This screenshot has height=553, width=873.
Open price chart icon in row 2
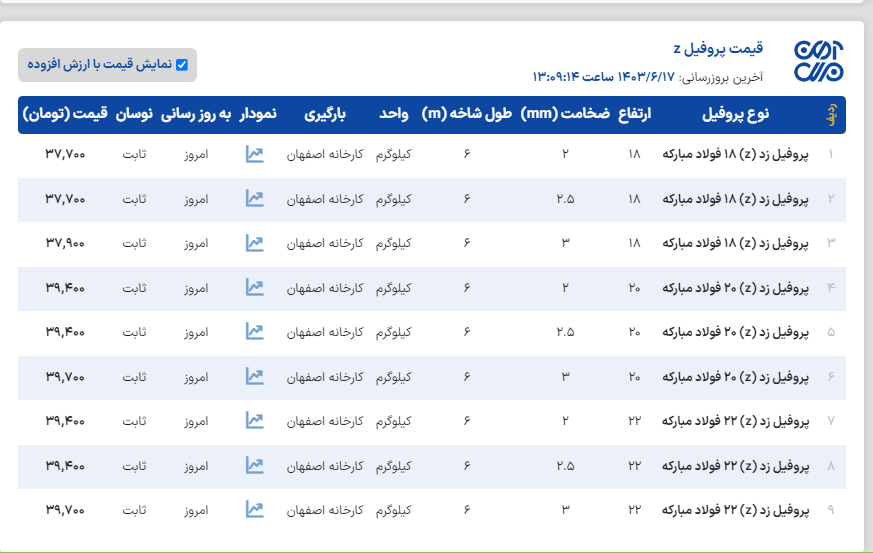[254, 198]
